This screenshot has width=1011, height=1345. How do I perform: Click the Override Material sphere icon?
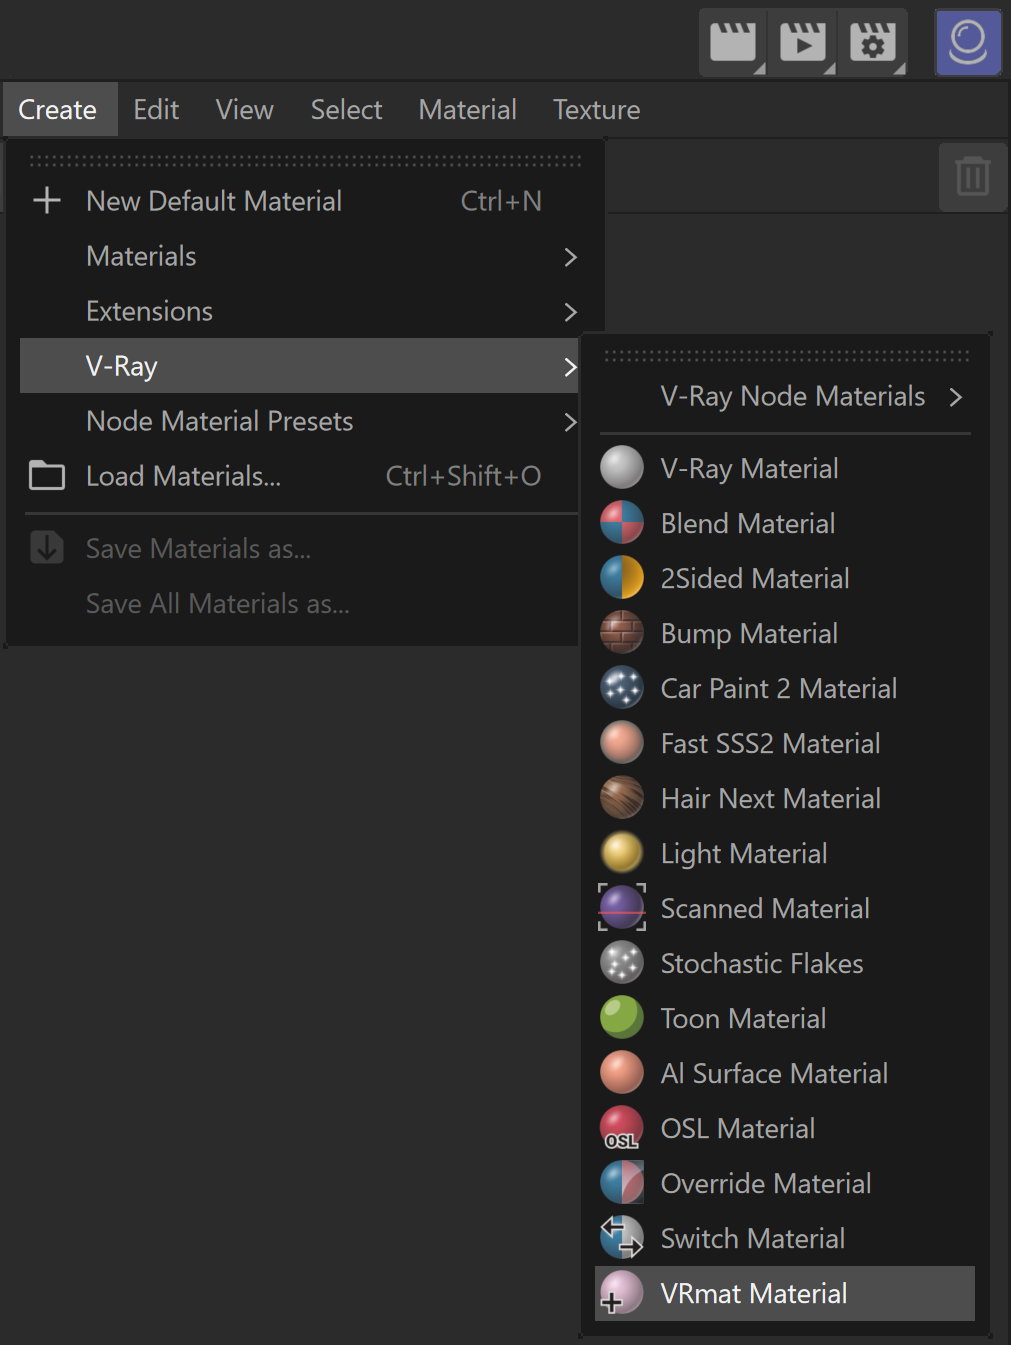[622, 1183]
